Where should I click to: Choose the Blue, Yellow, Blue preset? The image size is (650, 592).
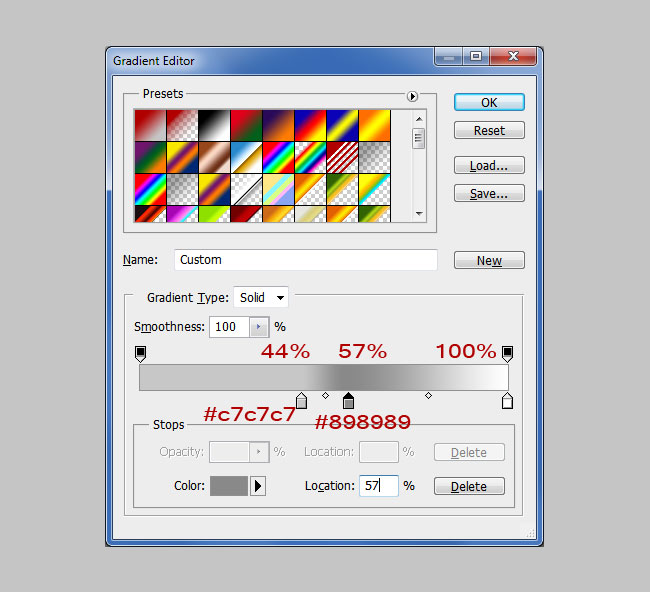[x=342, y=125]
